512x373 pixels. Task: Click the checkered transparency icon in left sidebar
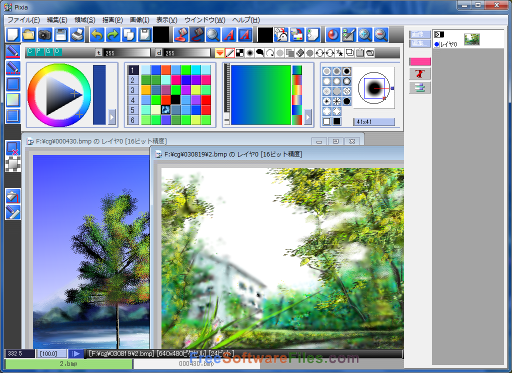(13, 164)
